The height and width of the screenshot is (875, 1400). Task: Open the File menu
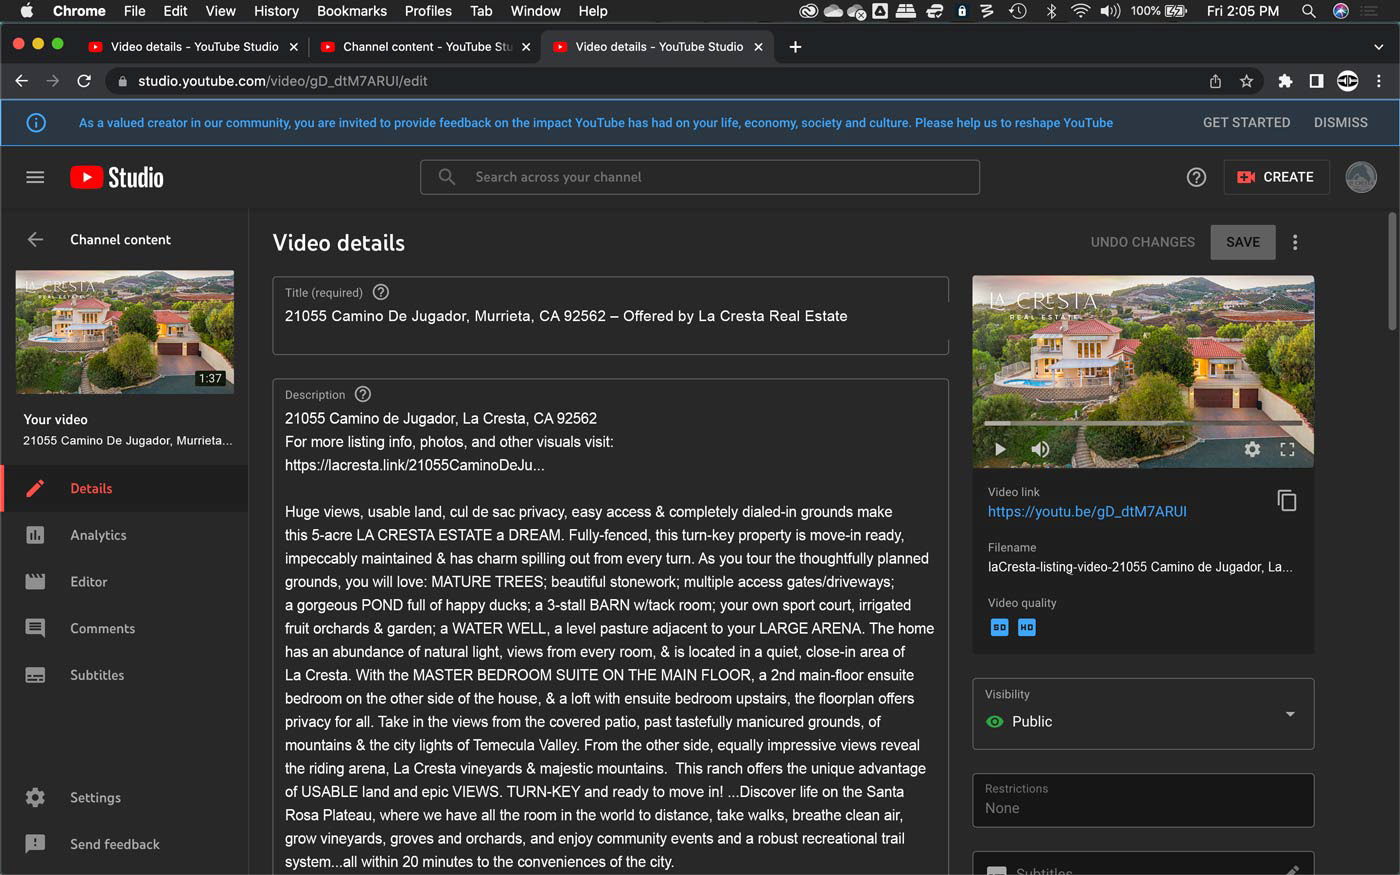134,11
